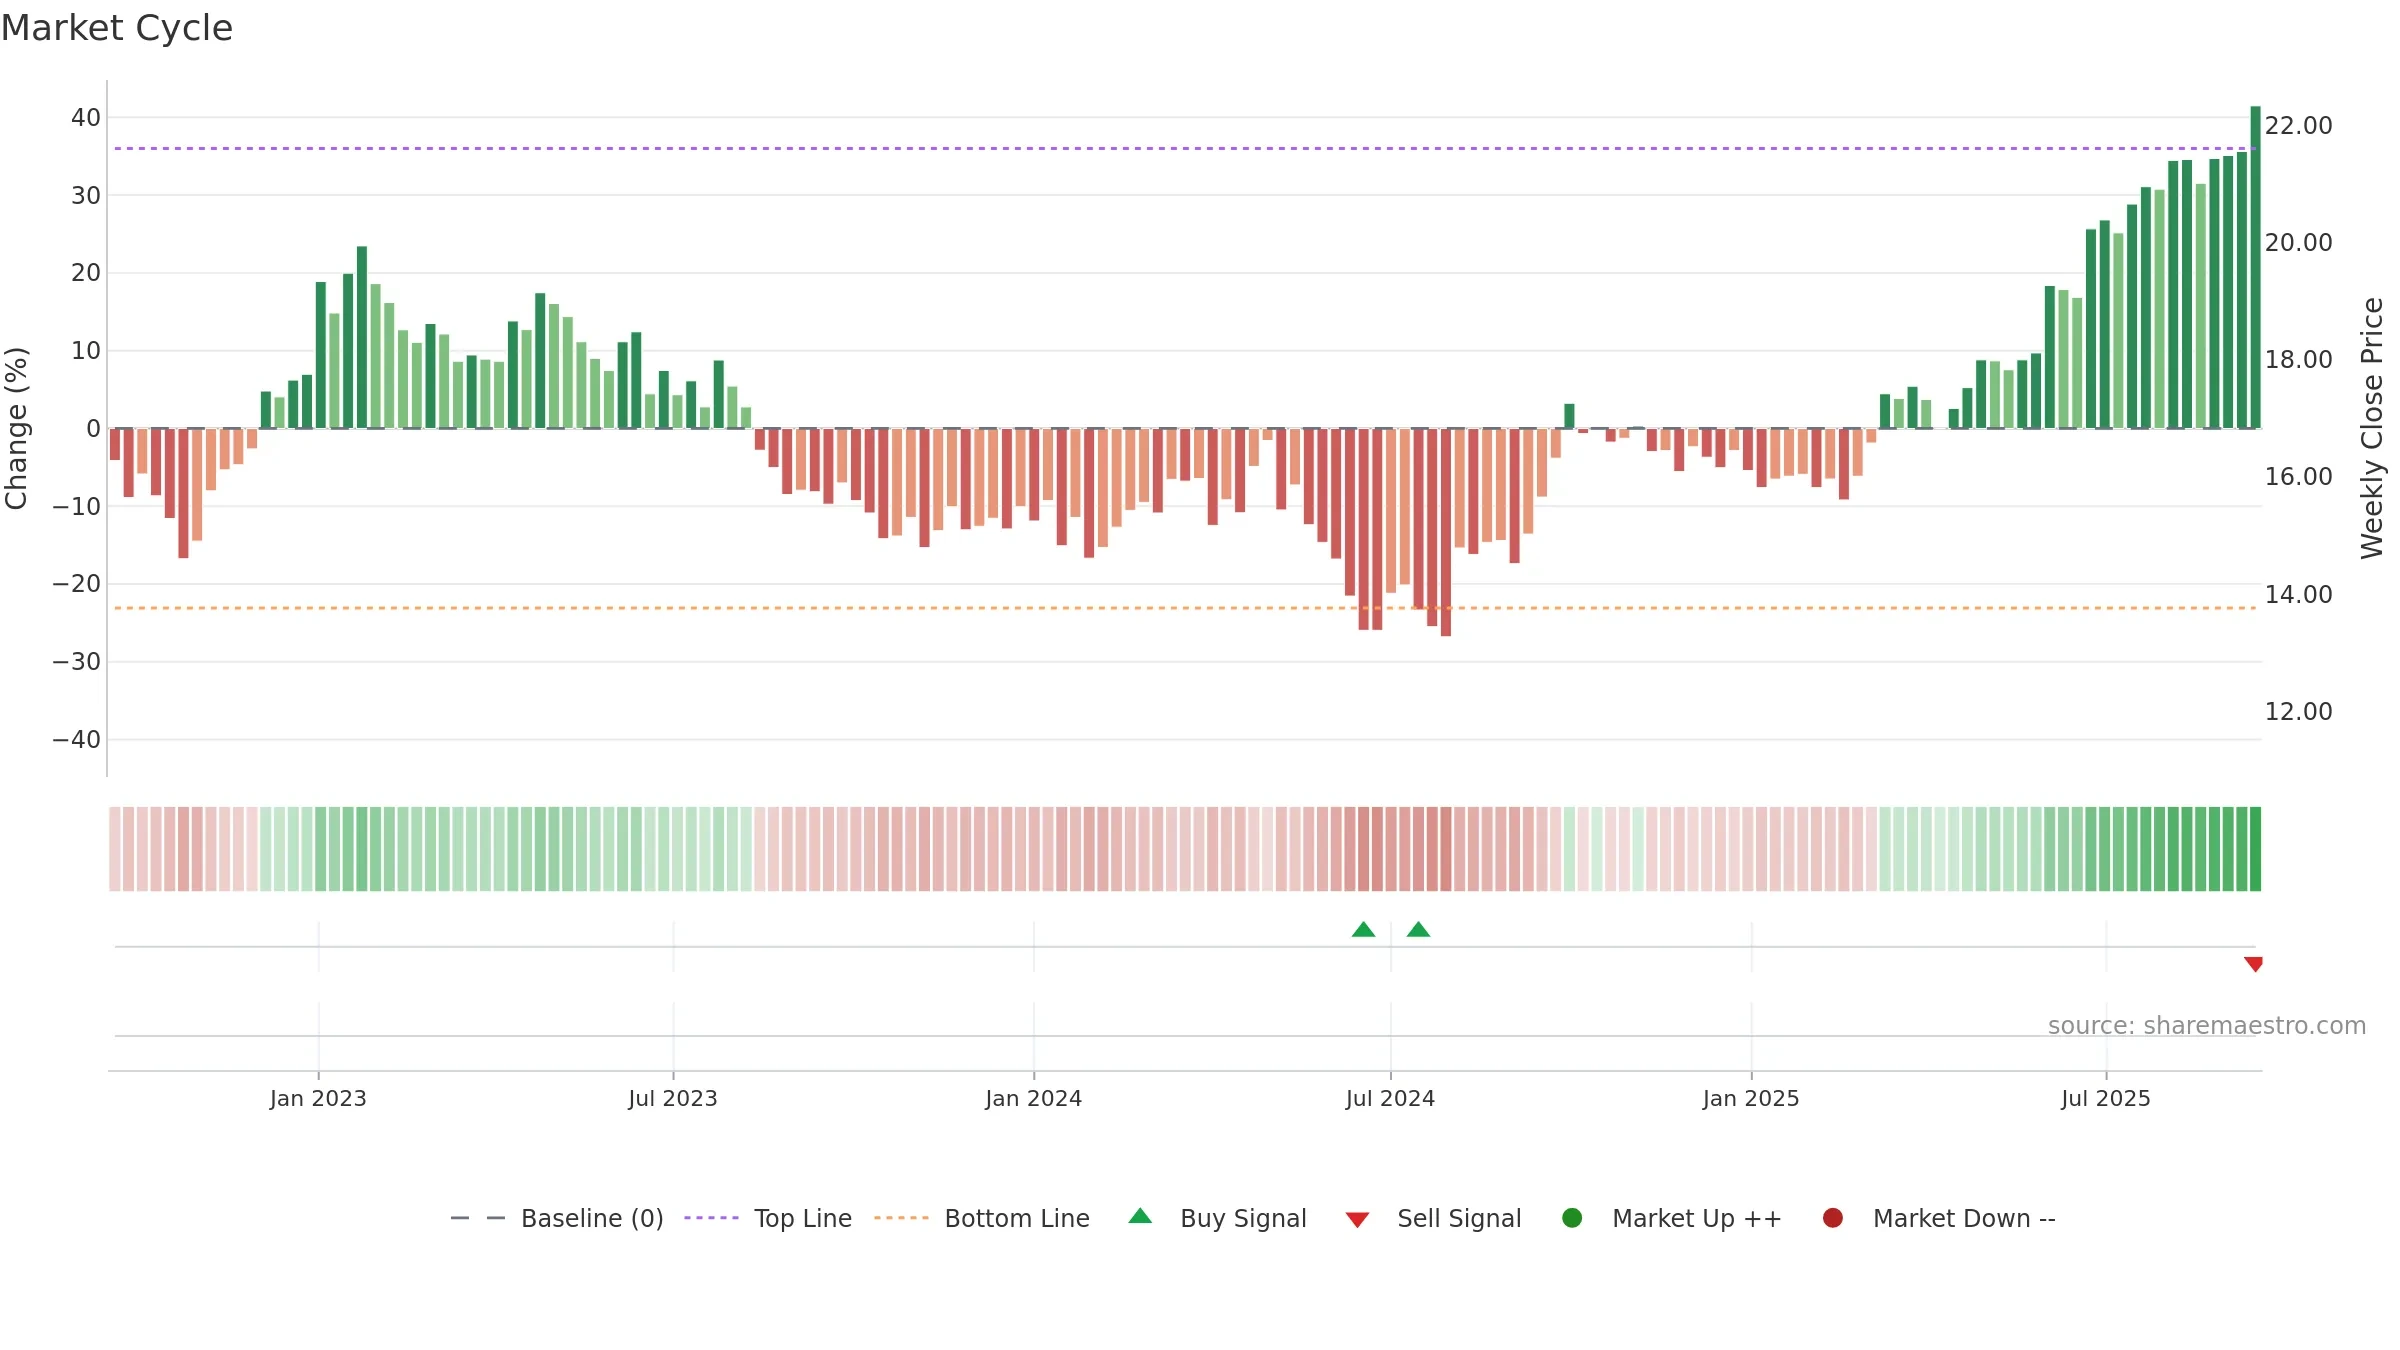Click the second buy signal marker after Jul 2024

pos(1418,930)
